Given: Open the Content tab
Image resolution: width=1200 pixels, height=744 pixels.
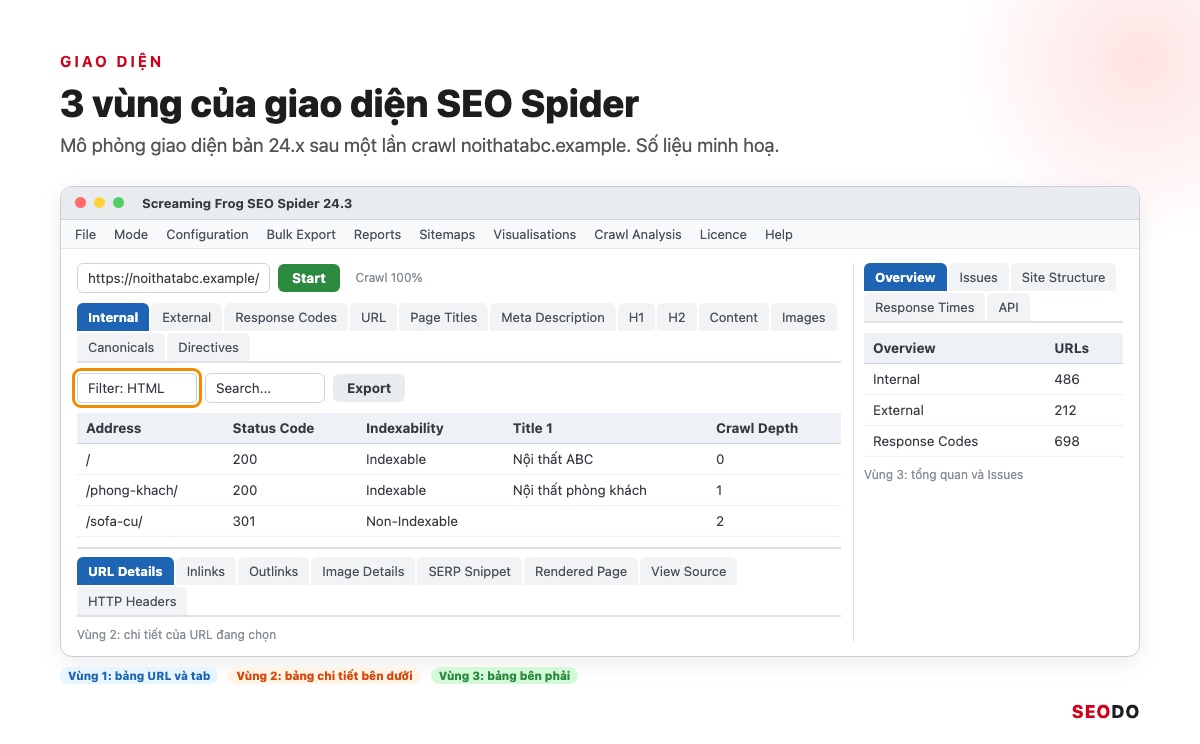Looking at the screenshot, I should [734, 318].
